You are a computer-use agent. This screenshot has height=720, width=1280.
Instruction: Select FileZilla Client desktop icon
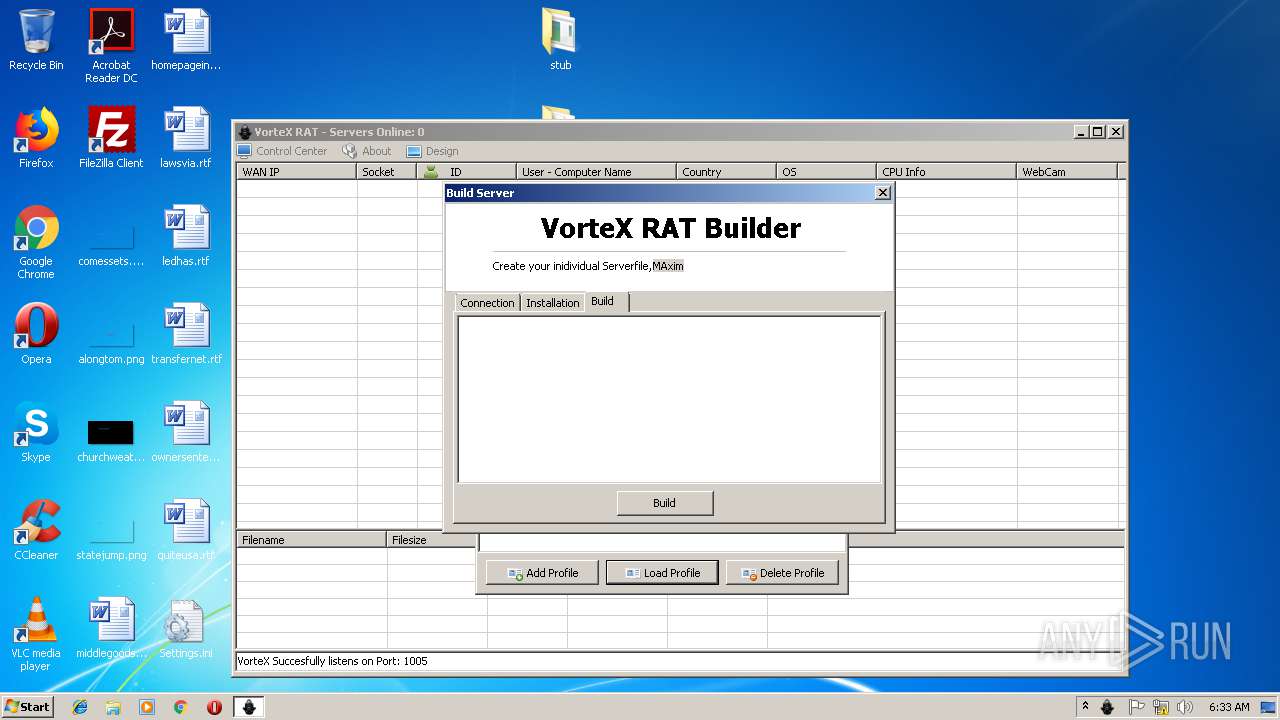[x=111, y=138]
